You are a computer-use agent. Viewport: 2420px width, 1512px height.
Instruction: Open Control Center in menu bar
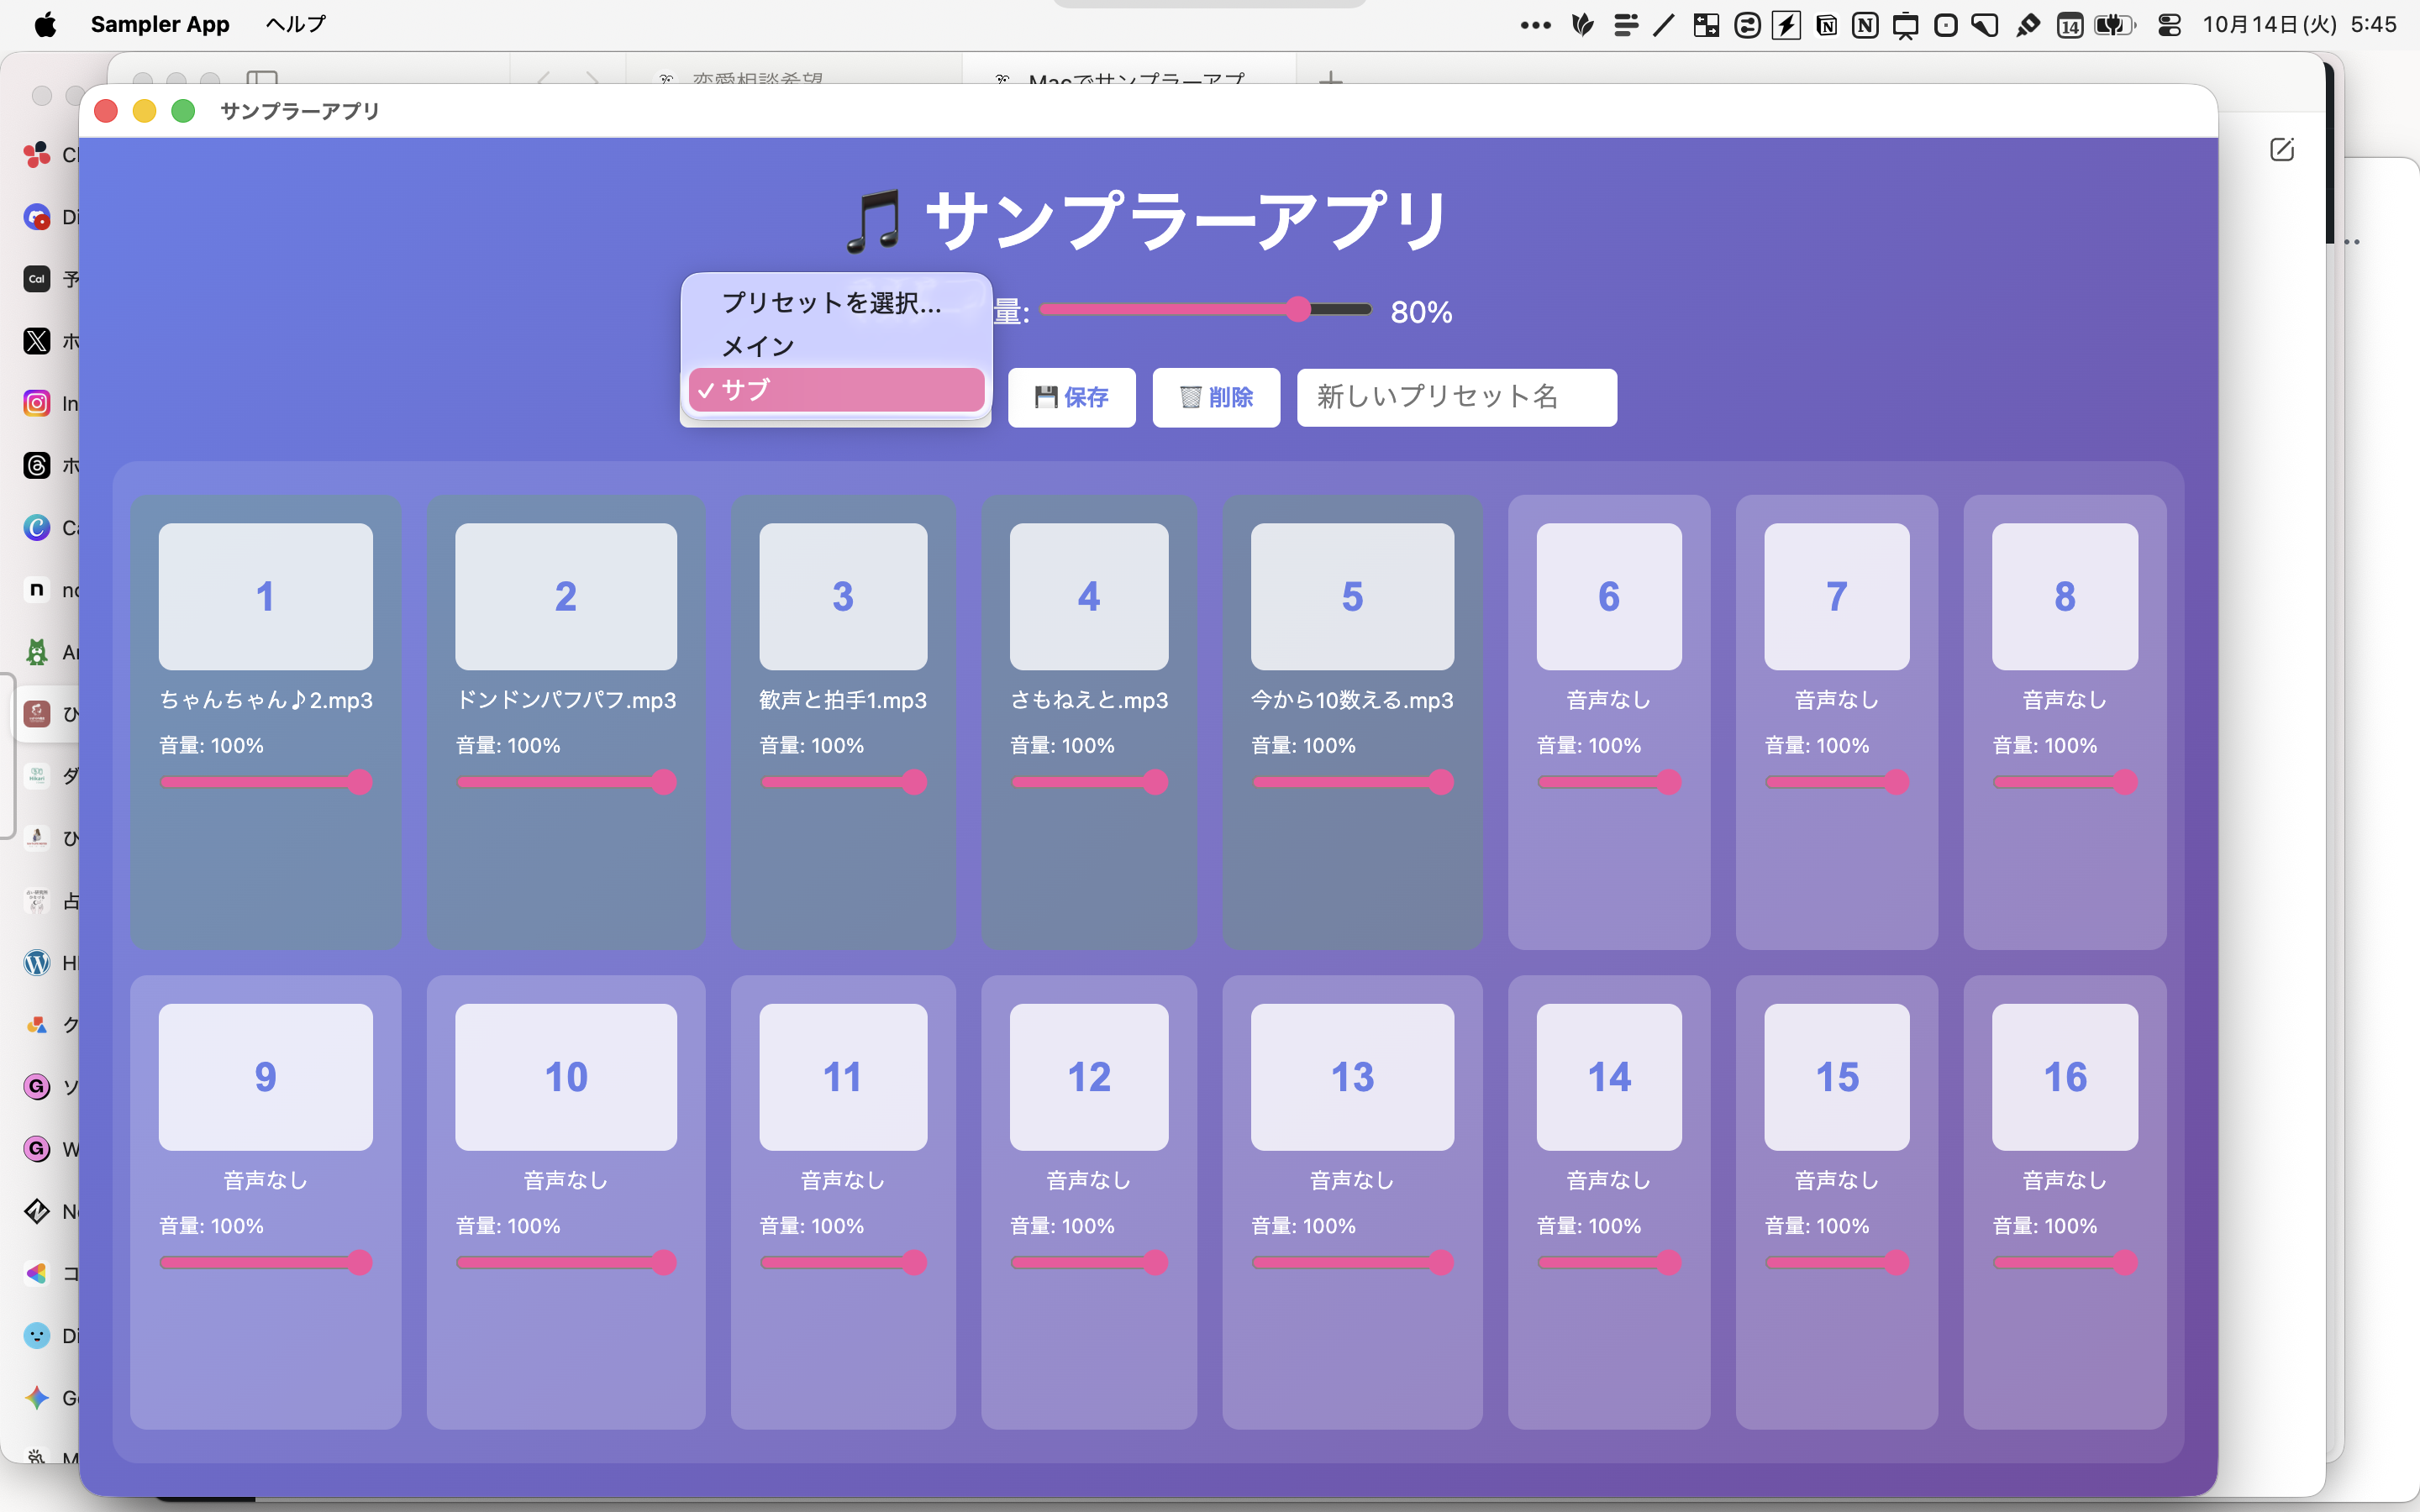point(2168,25)
